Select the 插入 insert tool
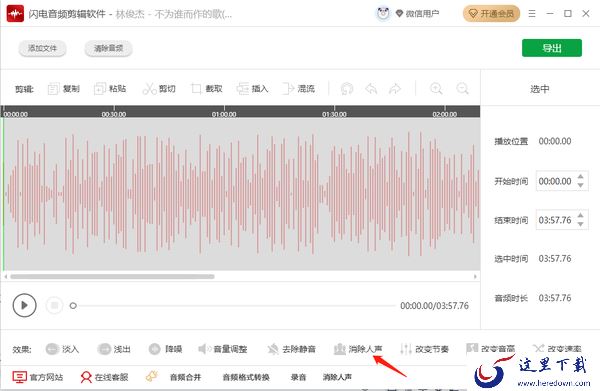 pyautogui.click(x=253, y=89)
